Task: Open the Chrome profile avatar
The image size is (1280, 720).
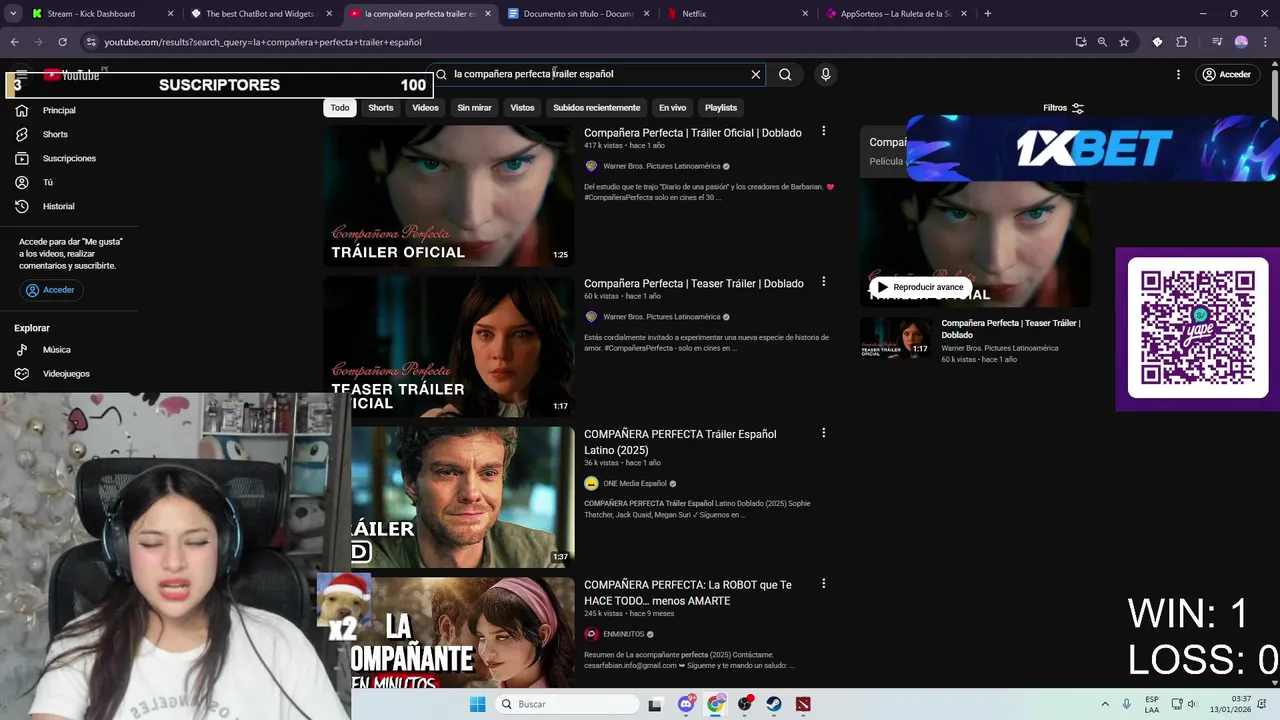Action: point(1241,42)
